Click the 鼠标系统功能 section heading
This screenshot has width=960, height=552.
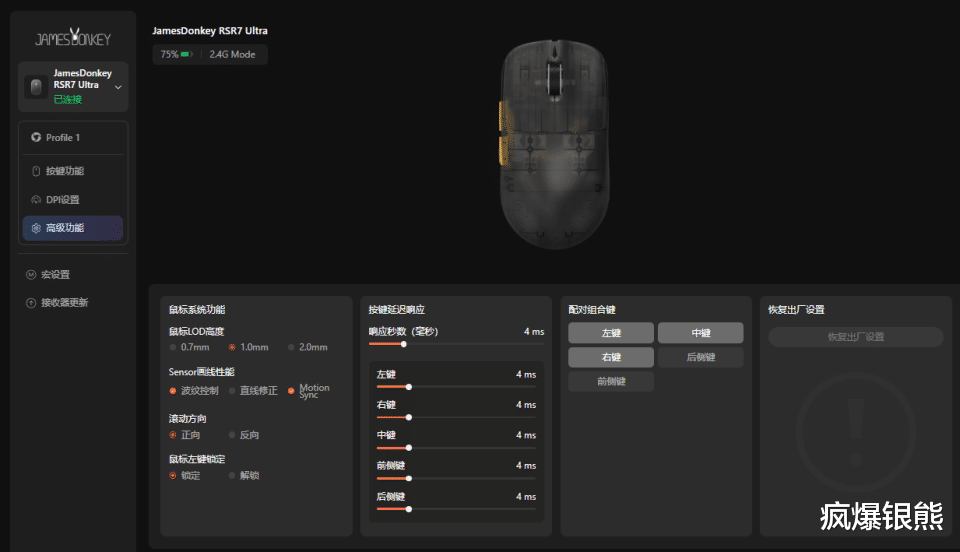tap(197, 310)
